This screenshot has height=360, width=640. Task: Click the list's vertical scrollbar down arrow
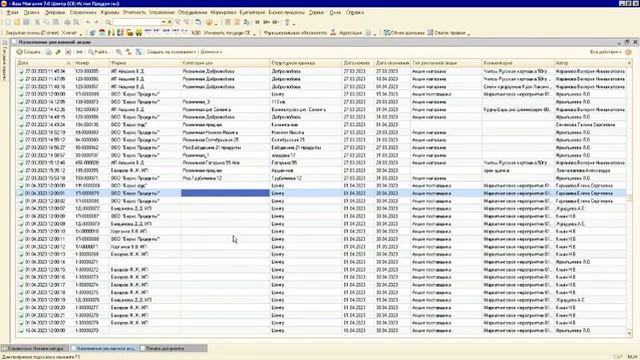[x=629, y=333]
